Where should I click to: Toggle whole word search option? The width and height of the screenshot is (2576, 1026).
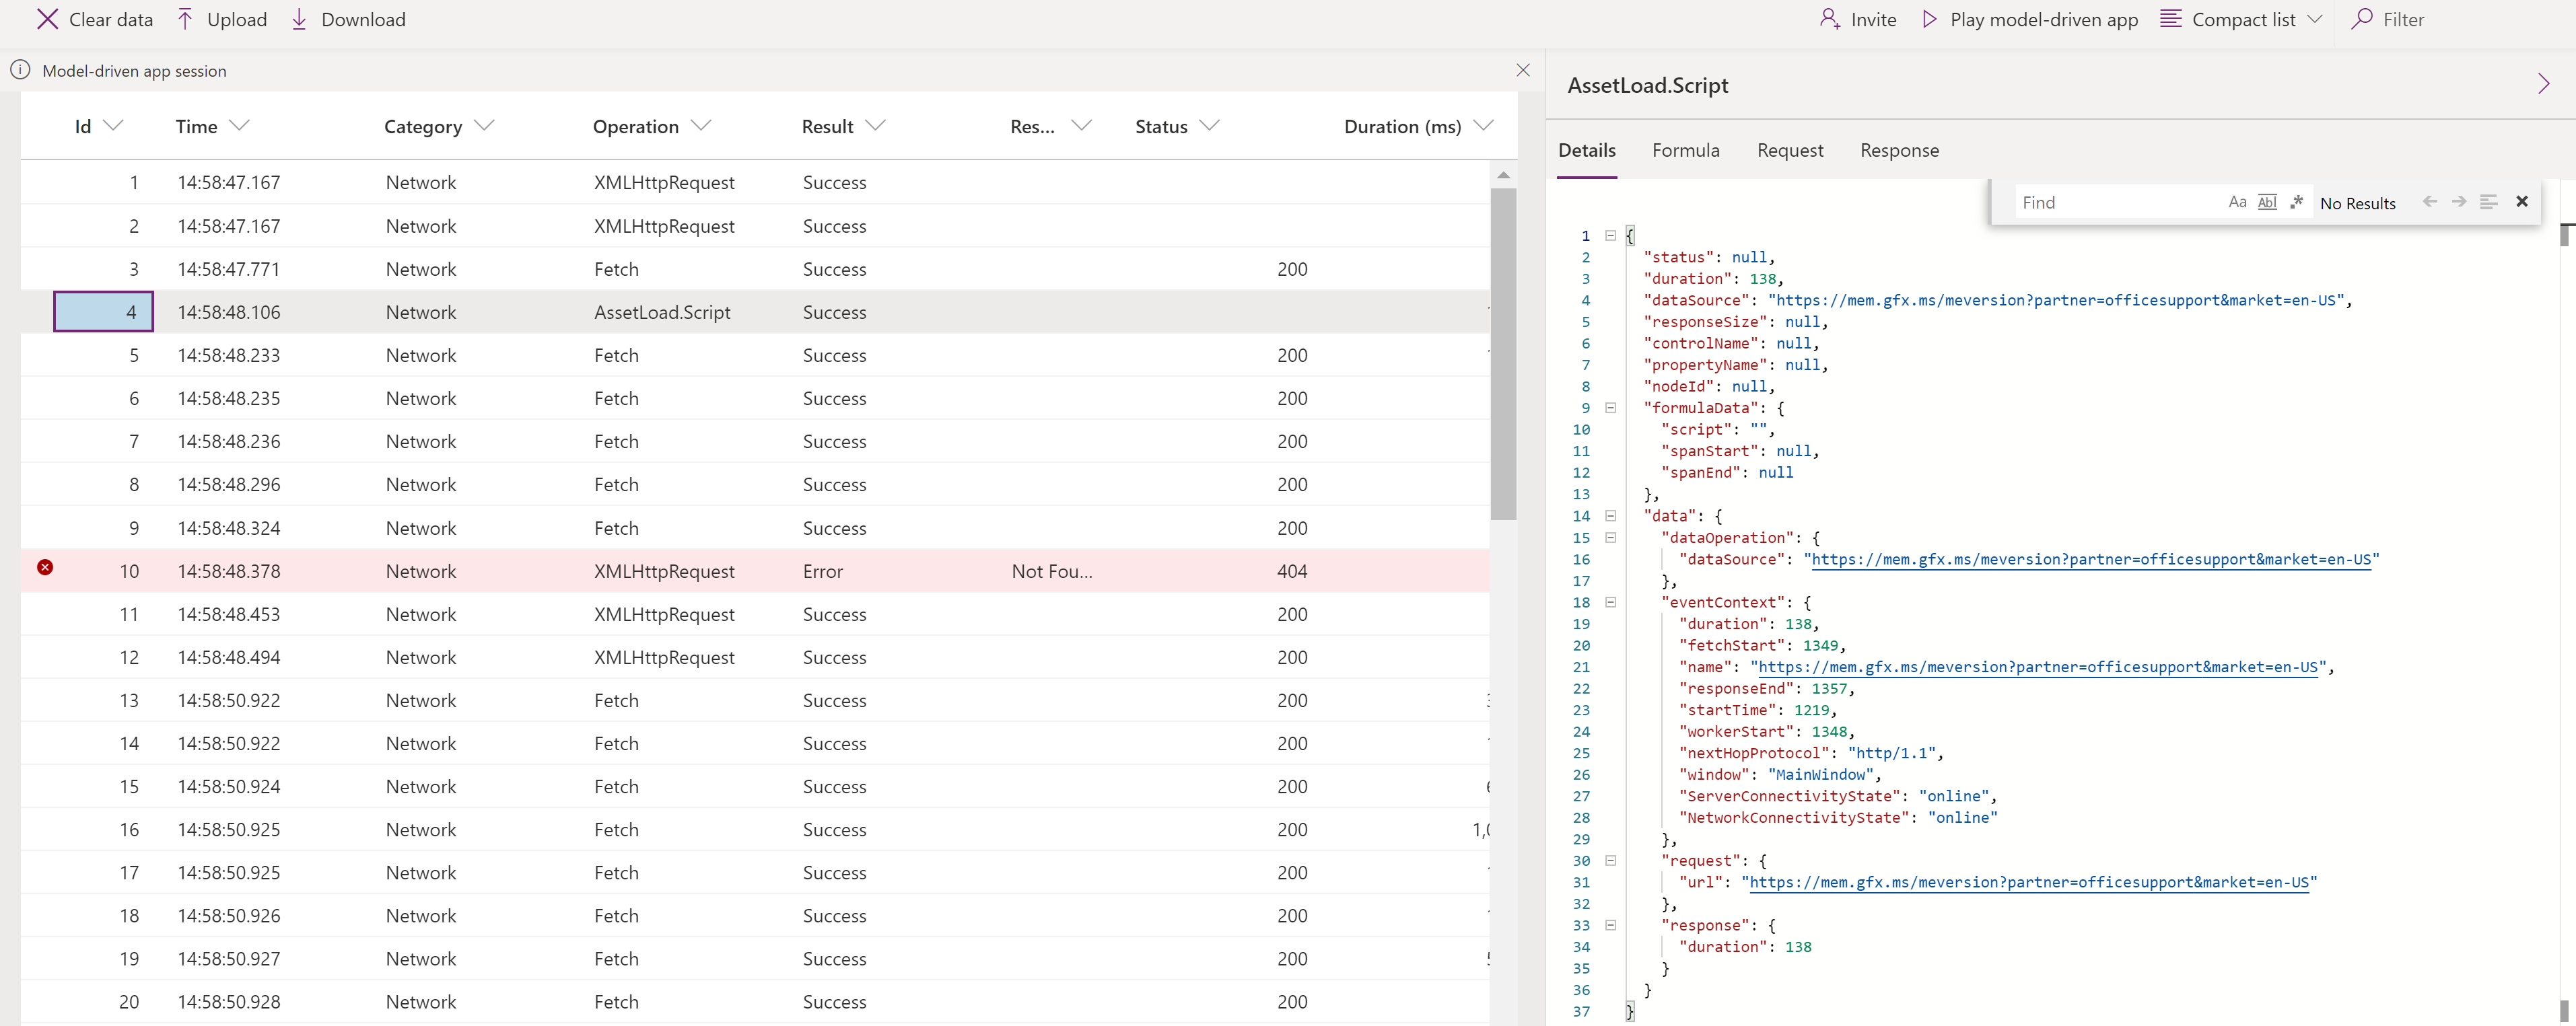(2264, 202)
